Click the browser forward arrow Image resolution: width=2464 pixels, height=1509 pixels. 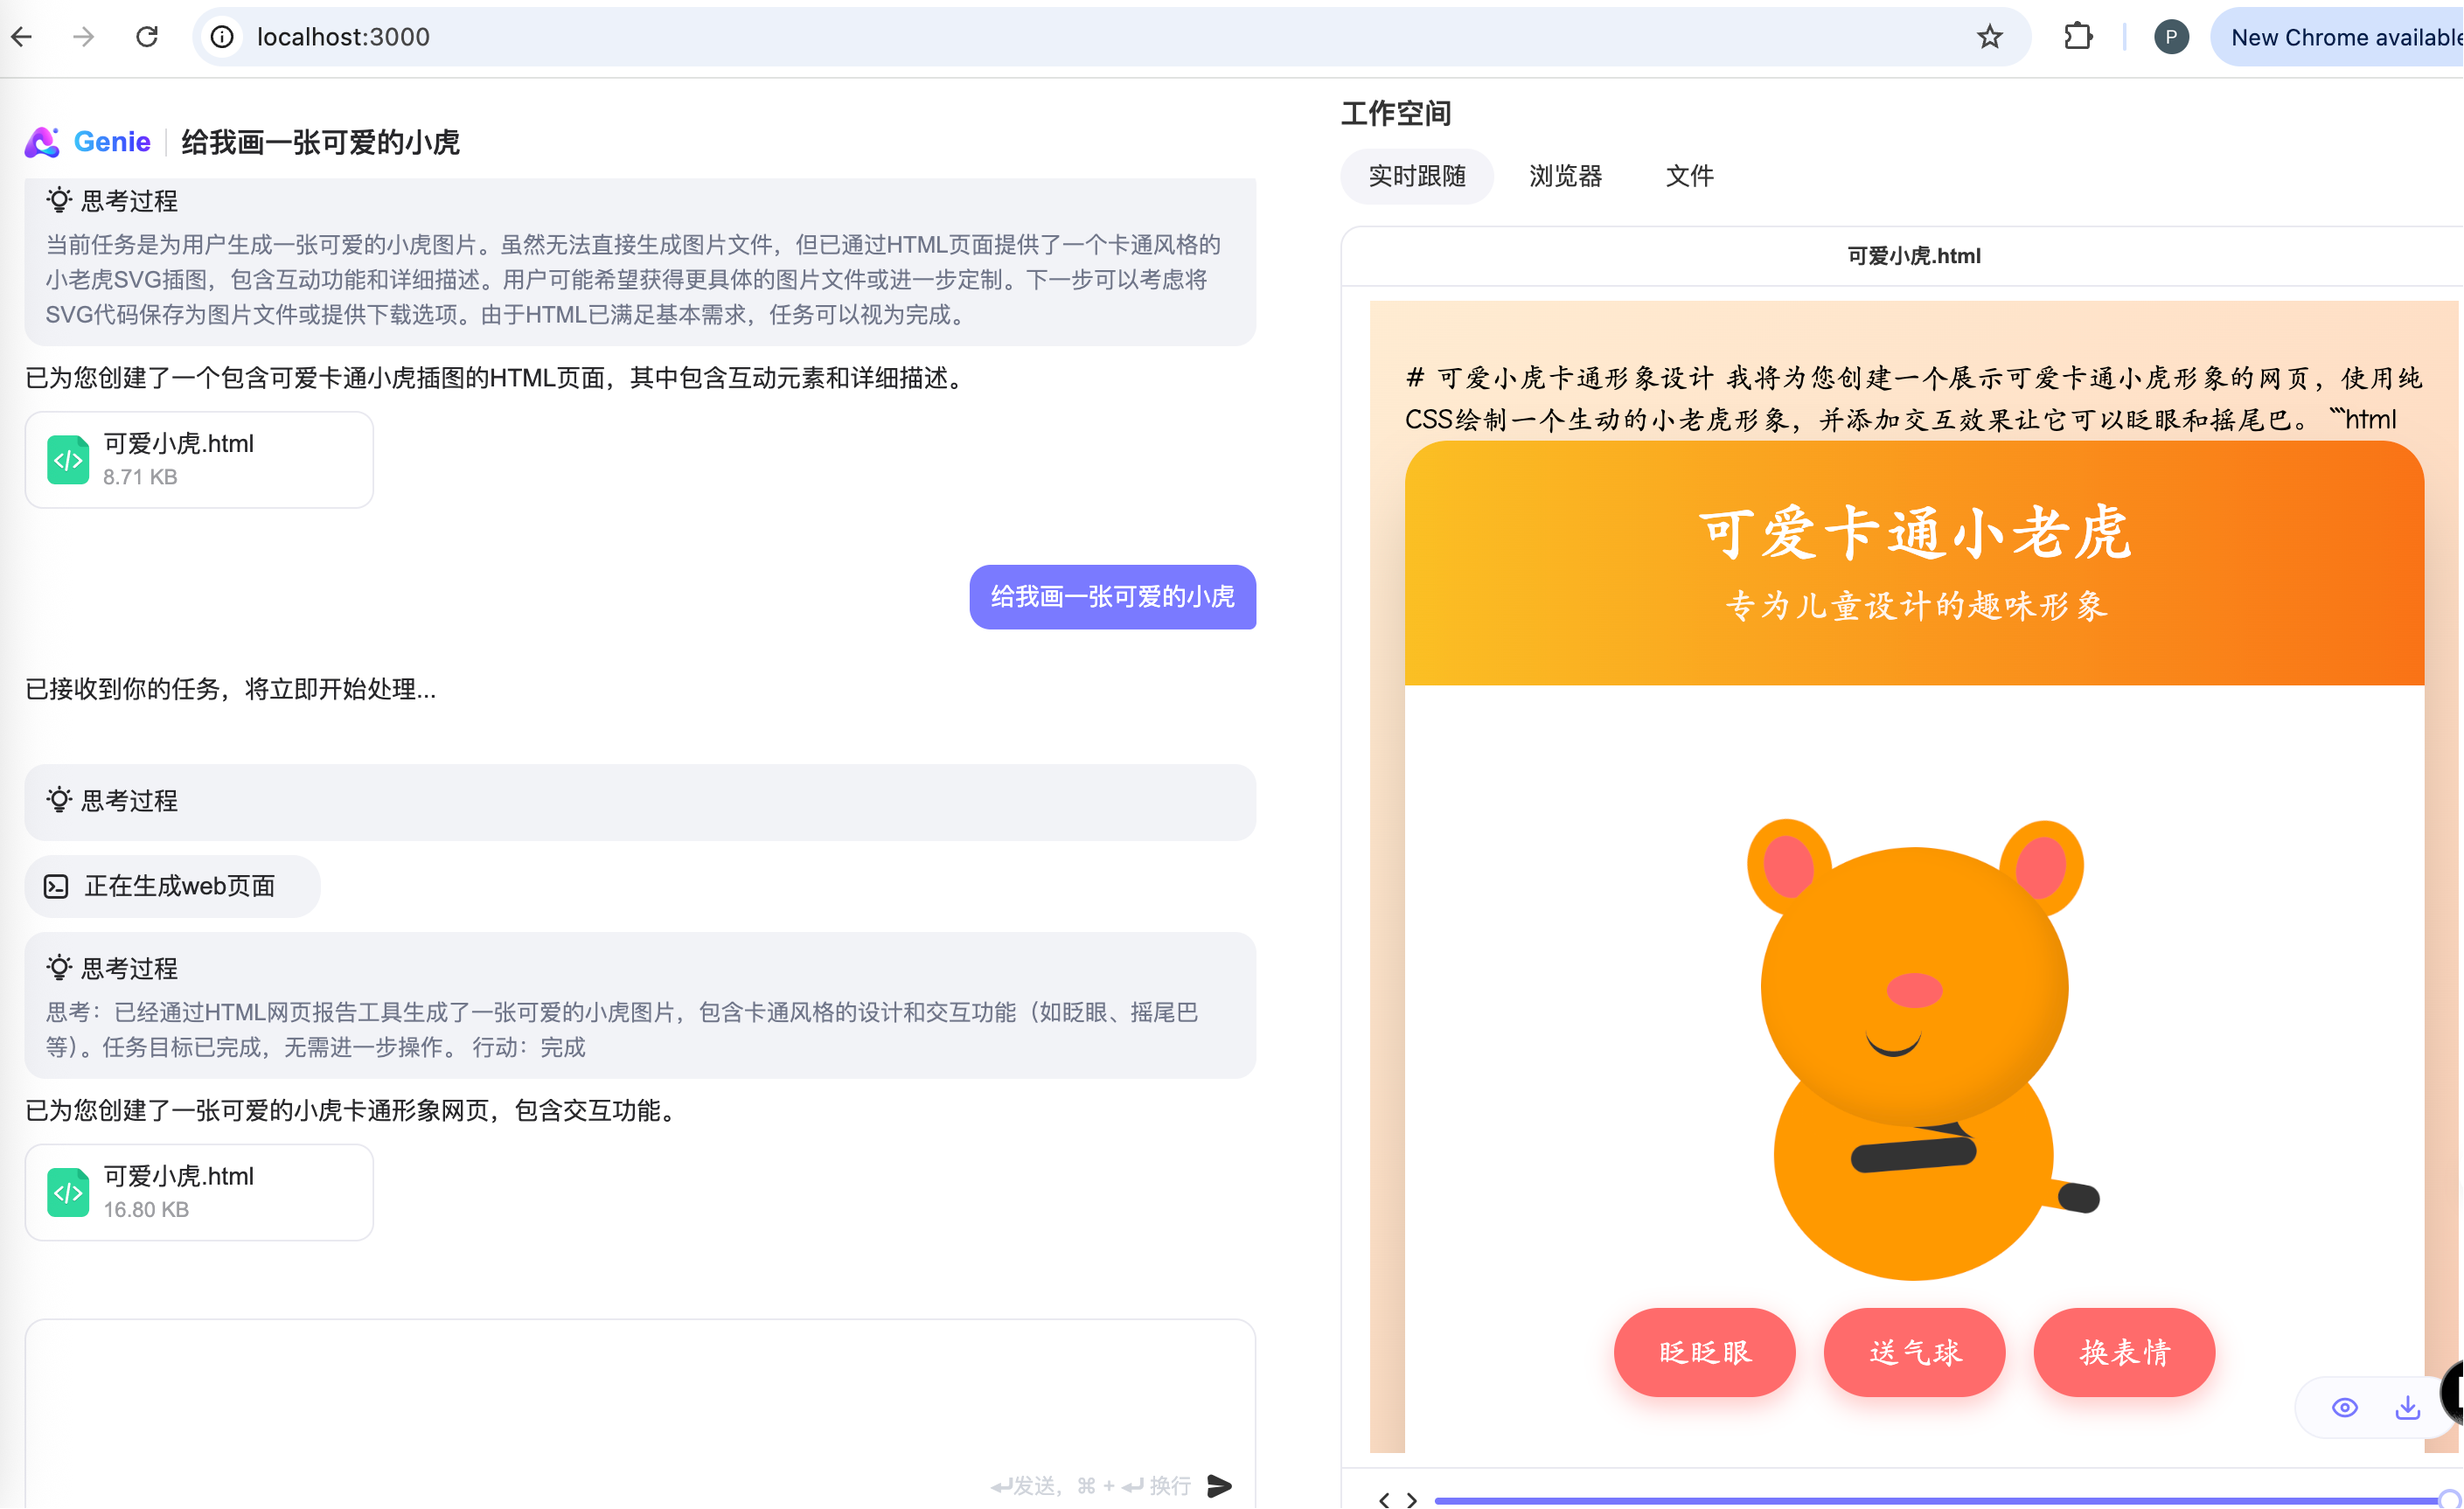click(84, 37)
